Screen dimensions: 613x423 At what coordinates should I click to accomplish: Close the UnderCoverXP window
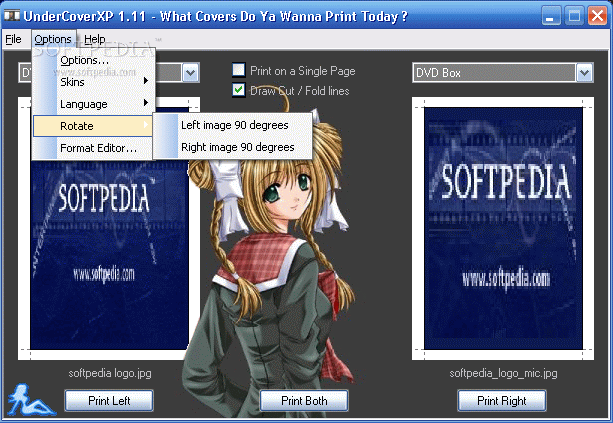click(x=598, y=16)
